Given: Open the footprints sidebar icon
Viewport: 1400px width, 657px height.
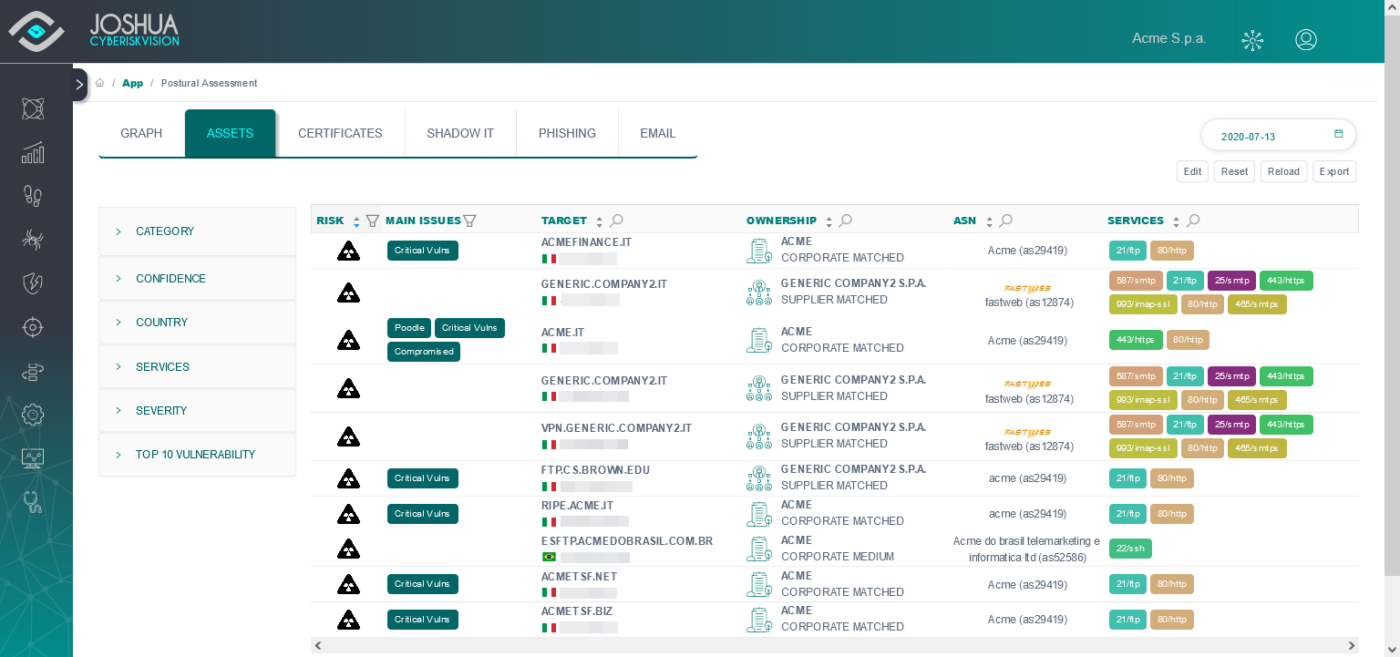Looking at the screenshot, I should click(33, 195).
